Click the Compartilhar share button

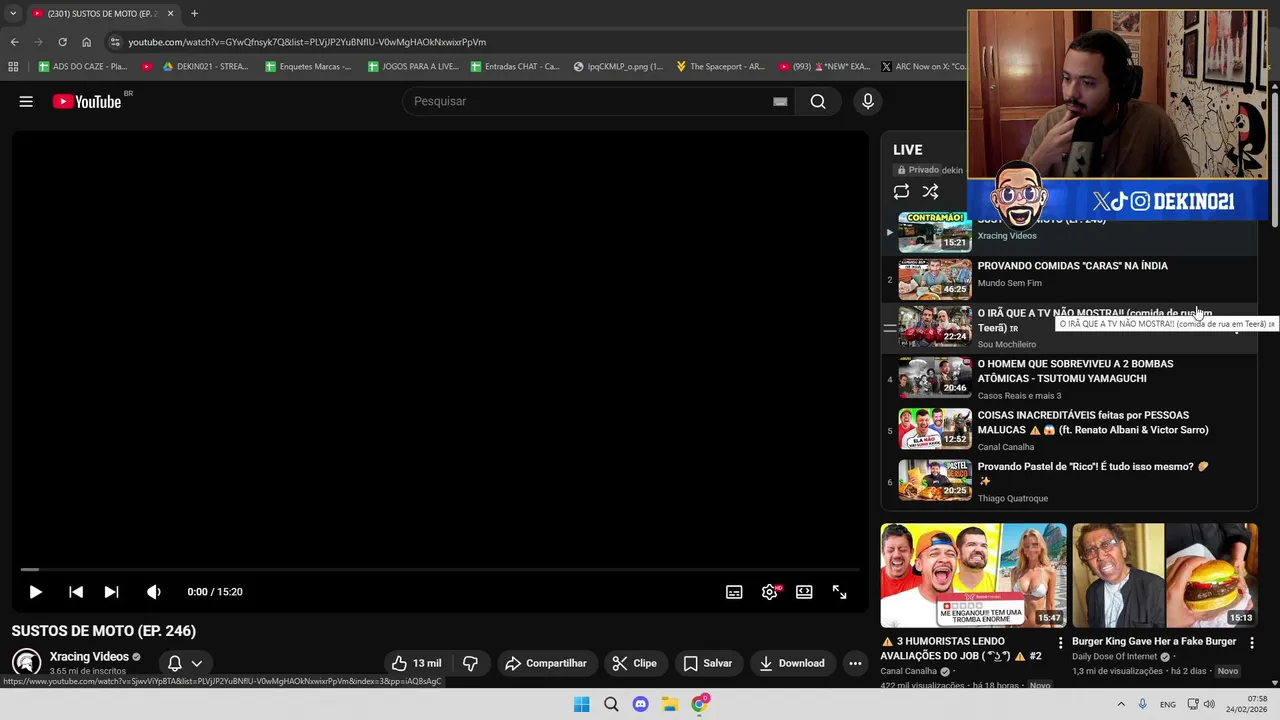pos(546,663)
